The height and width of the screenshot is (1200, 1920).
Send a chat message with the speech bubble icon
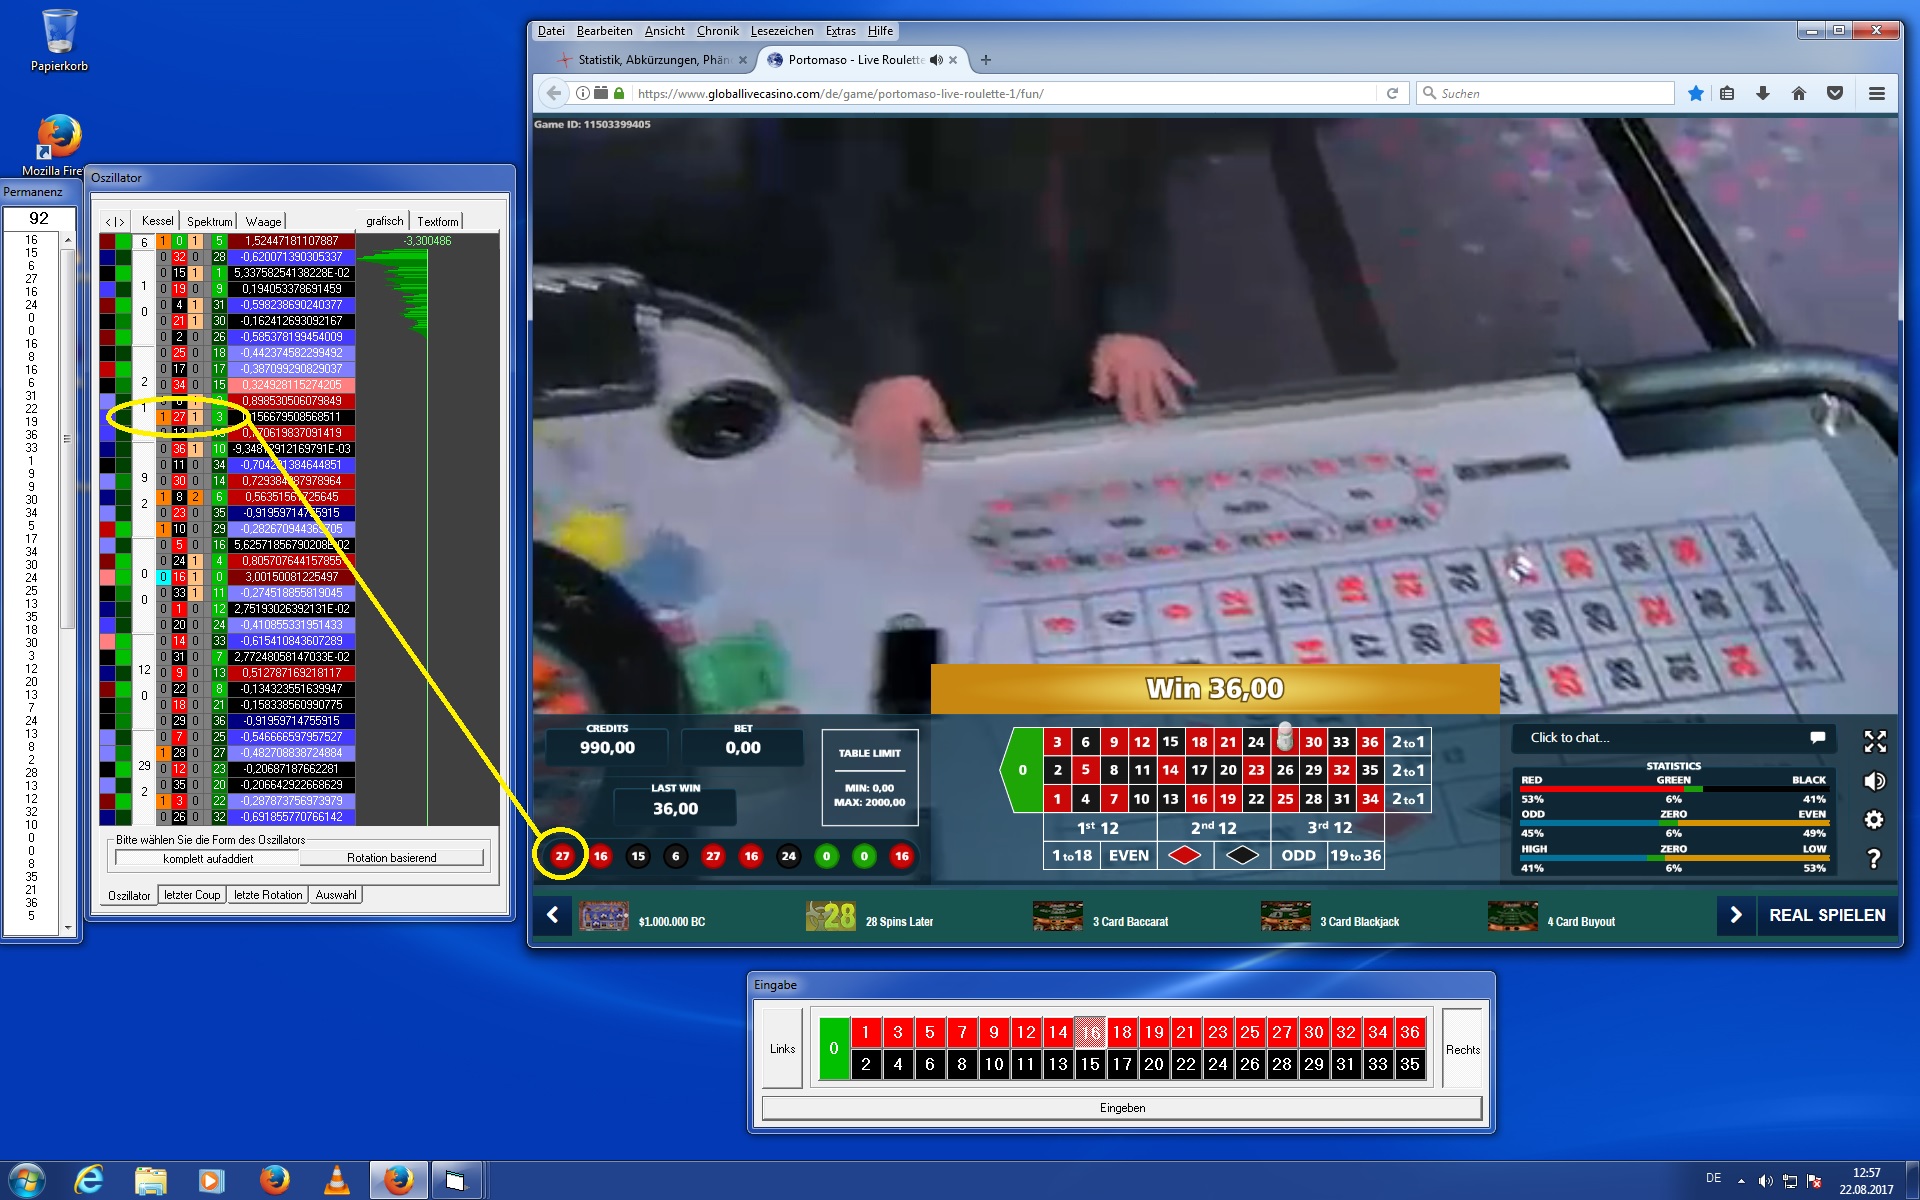1817,738
